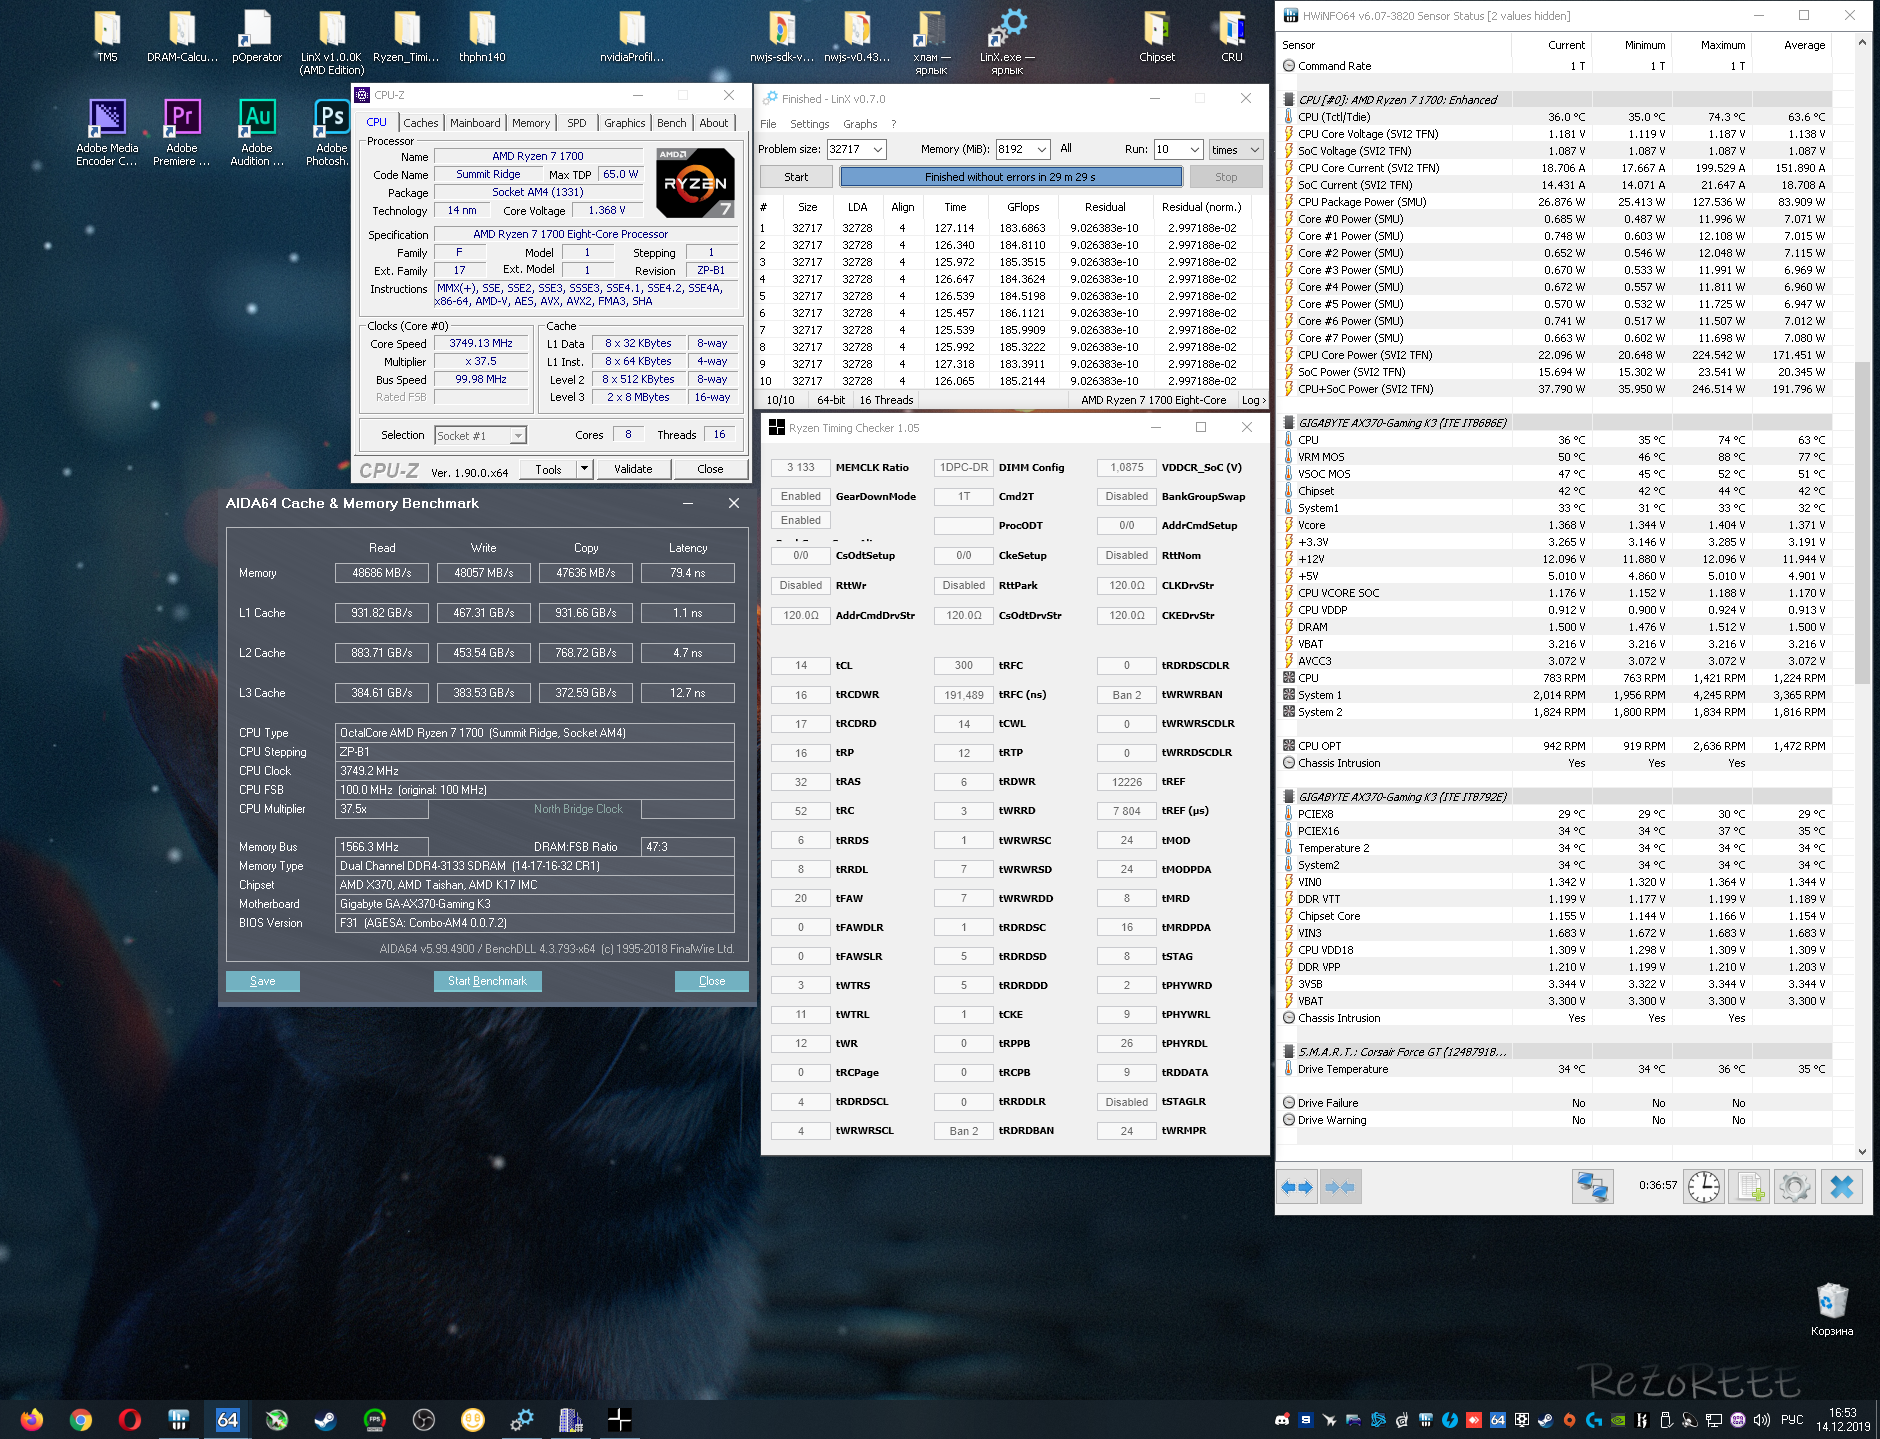This screenshot has height=1439, width=1880.
Task: Open the LinX Run count dropdown
Action: 1194,149
